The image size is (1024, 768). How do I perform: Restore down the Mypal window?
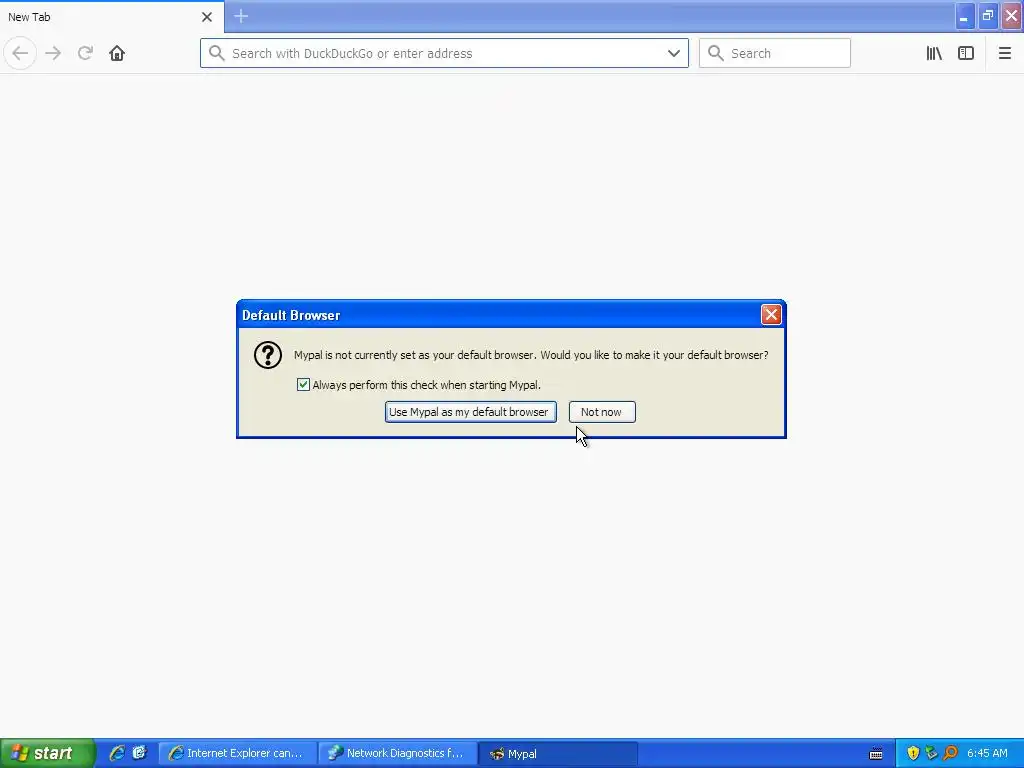point(987,16)
